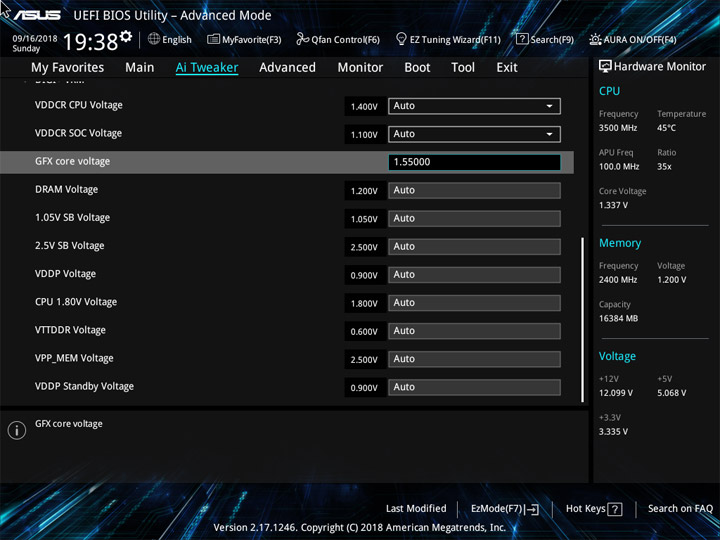Click 2.5V SB Voltage Auto field
Viewport: 720px width, 540px height.
click(474, 247)
